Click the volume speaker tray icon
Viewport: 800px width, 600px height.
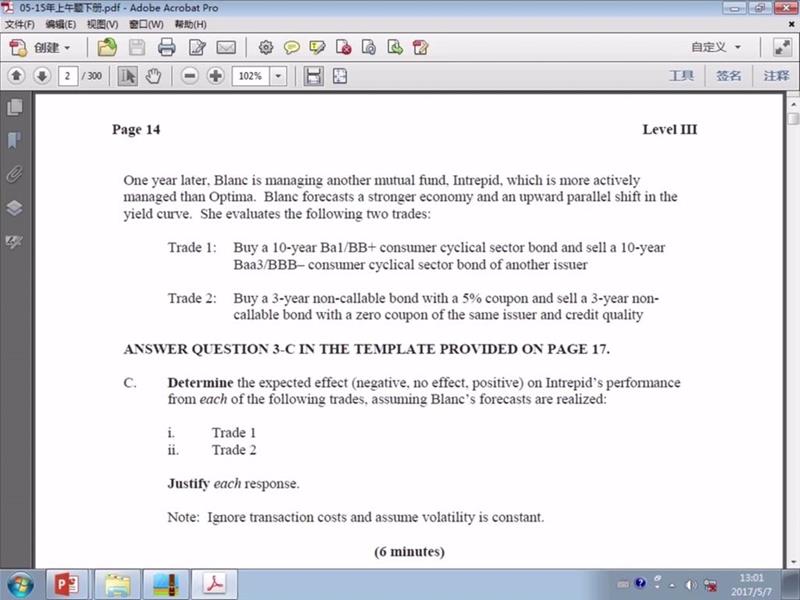point(690,585)
